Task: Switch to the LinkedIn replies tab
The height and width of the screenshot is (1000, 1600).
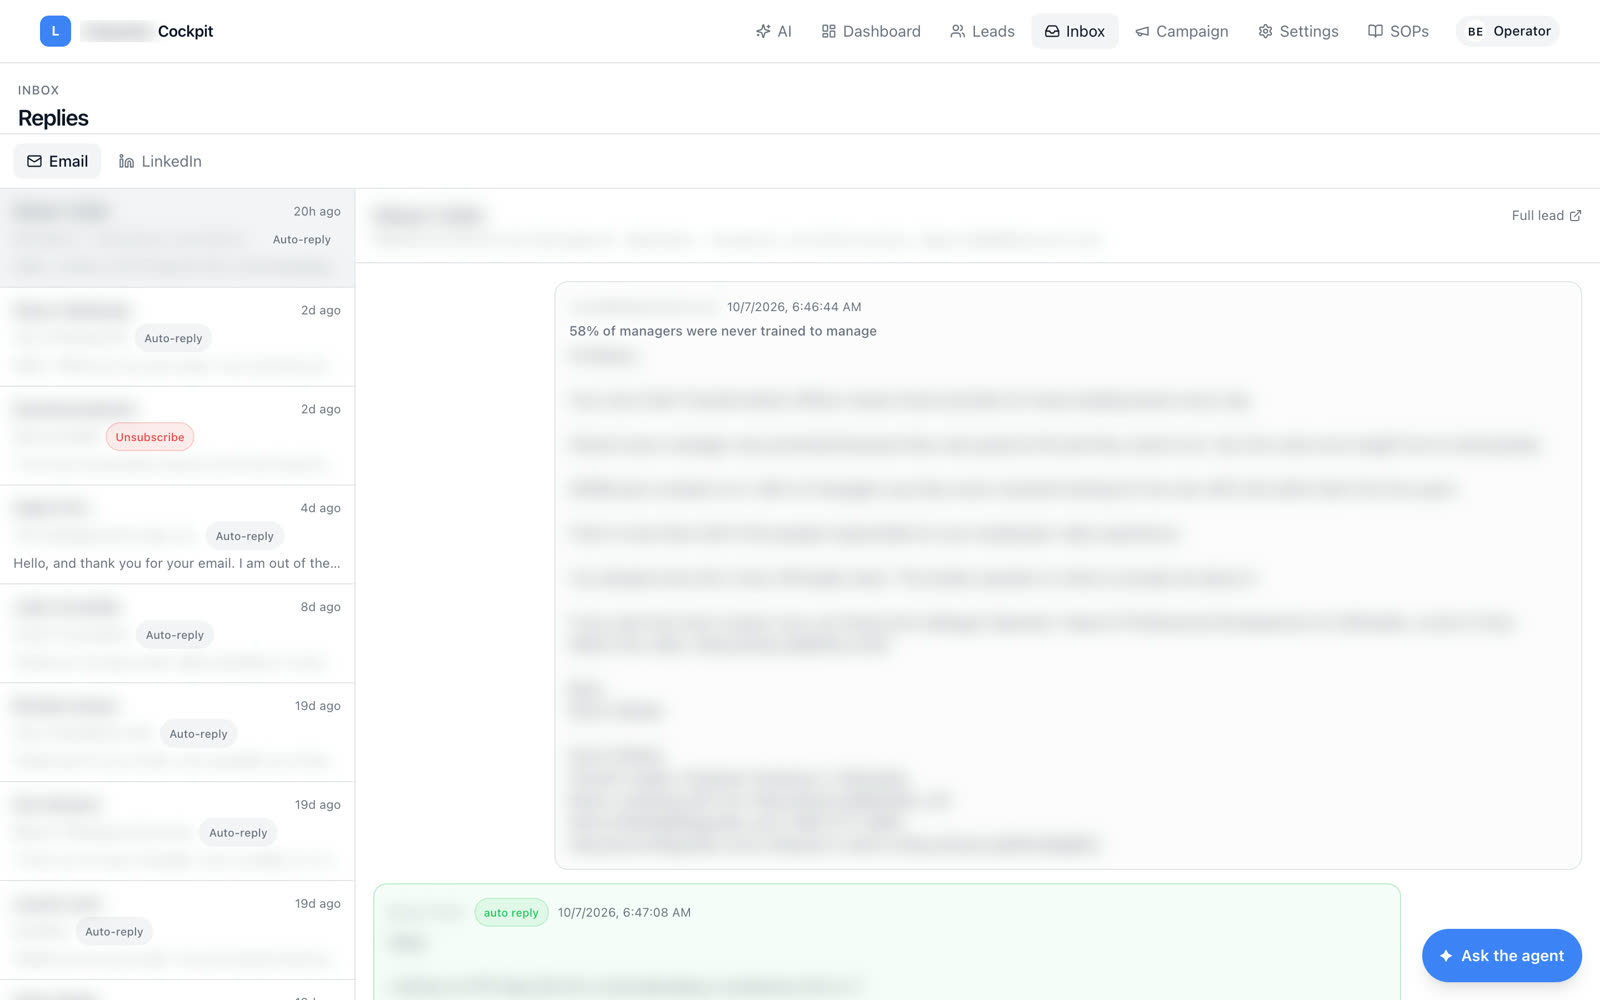Action: point(160,161)
